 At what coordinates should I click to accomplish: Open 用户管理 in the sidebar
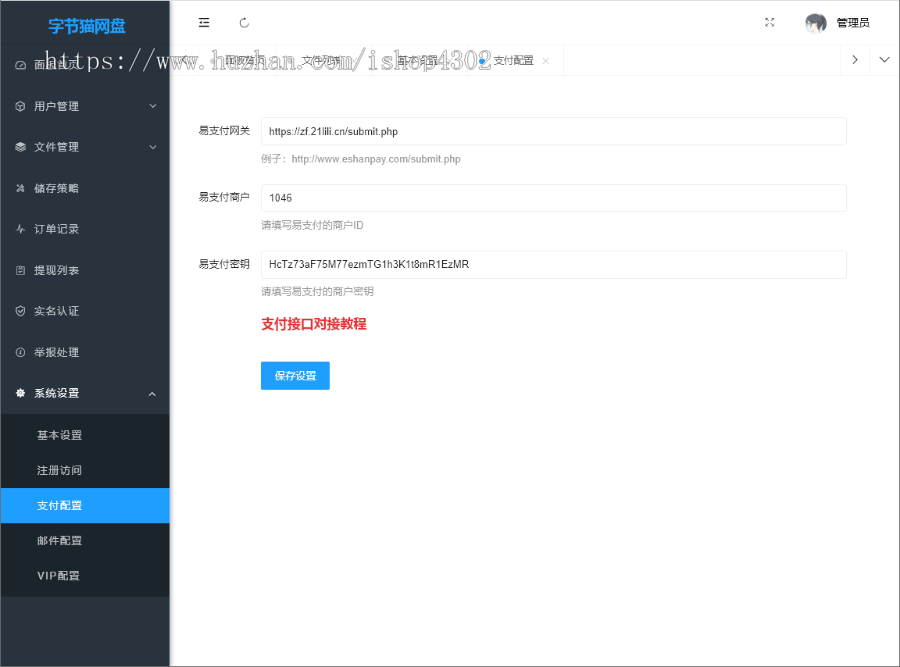coord(85,106)
